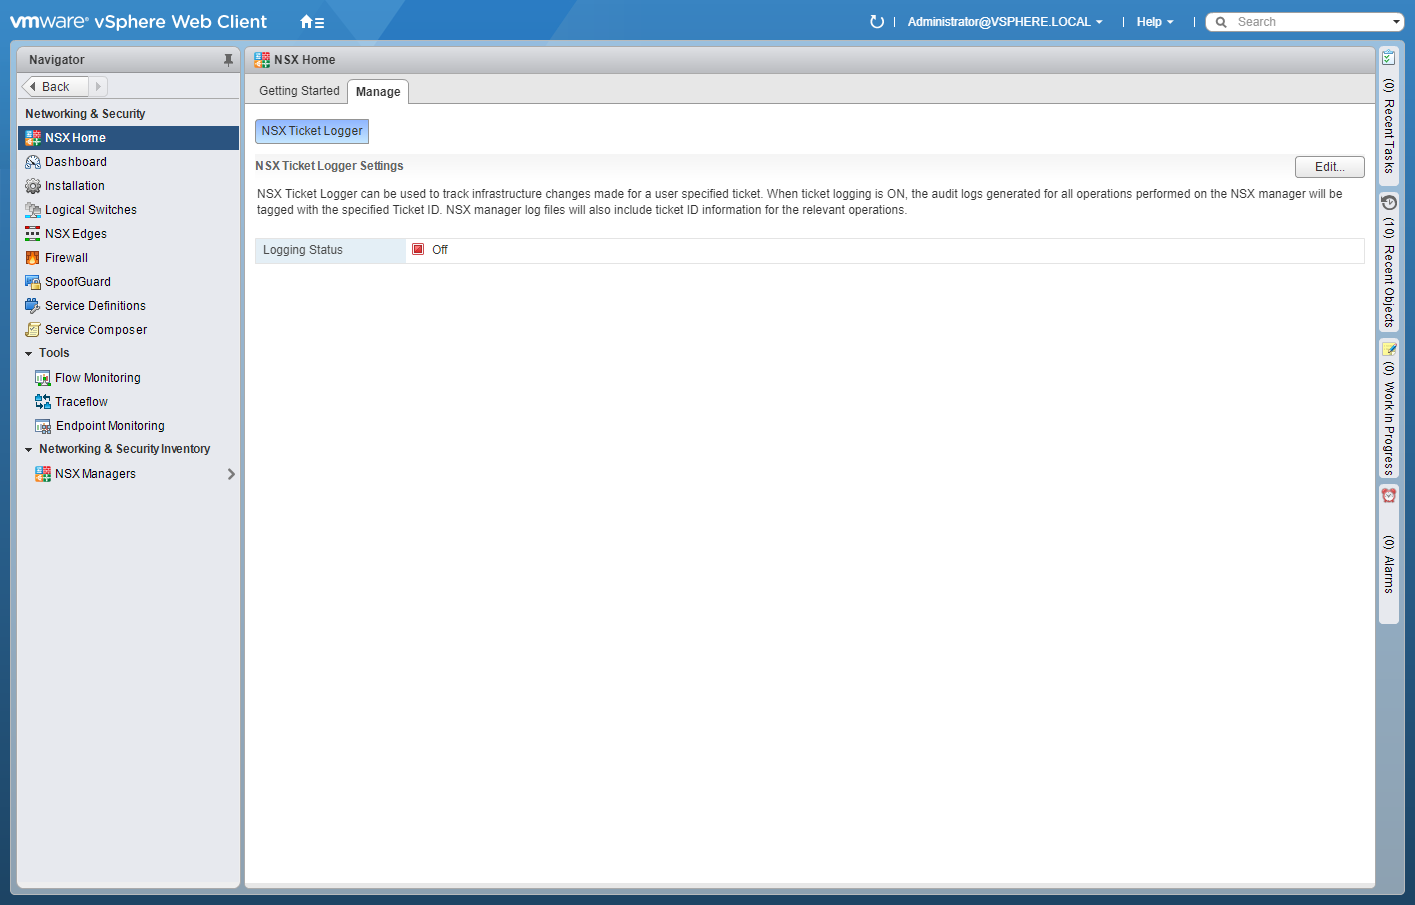Open Installation gear icon item

point(33,186)
